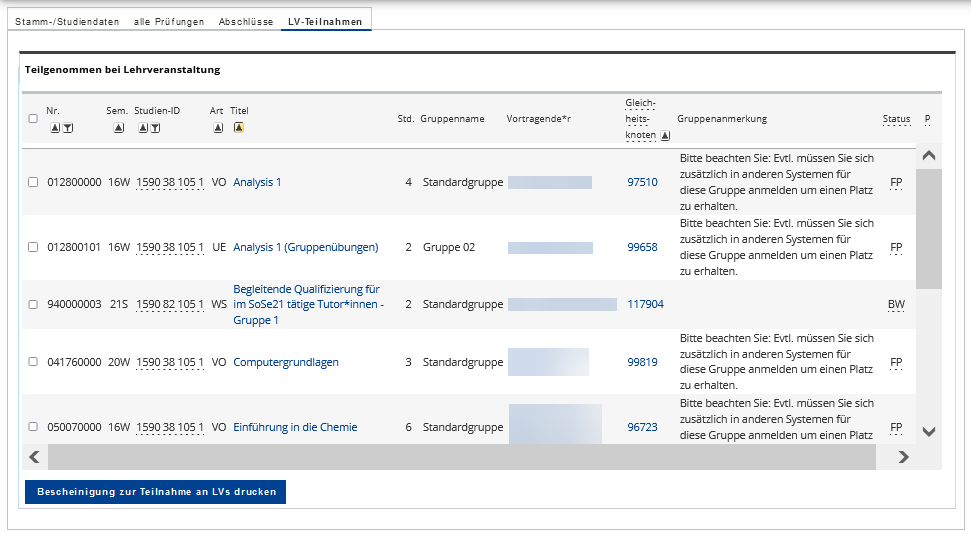The image size is (971, 537).
Task: Click the horizontal scroll right arrow
Action: tap(904, 457)
